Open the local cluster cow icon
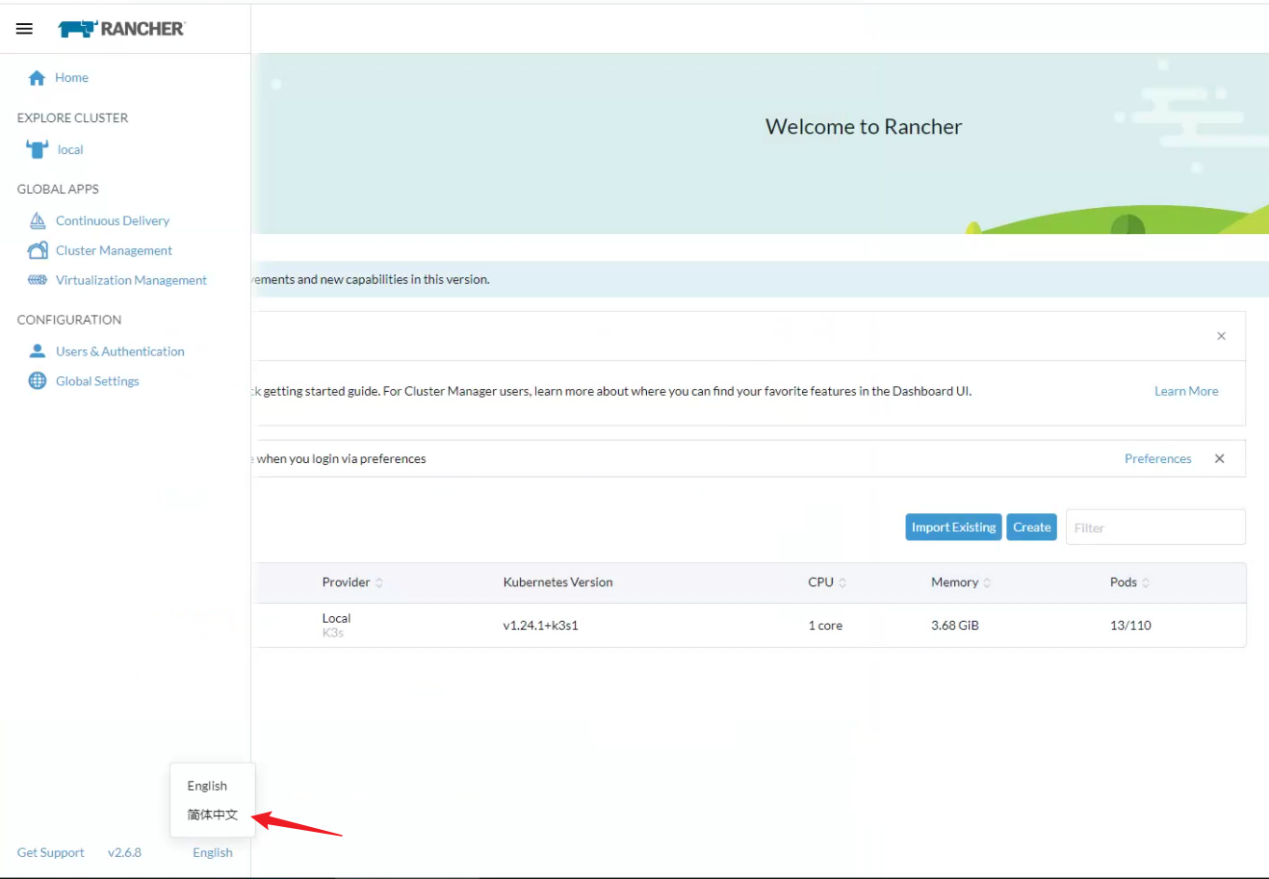 pos(37,150)
